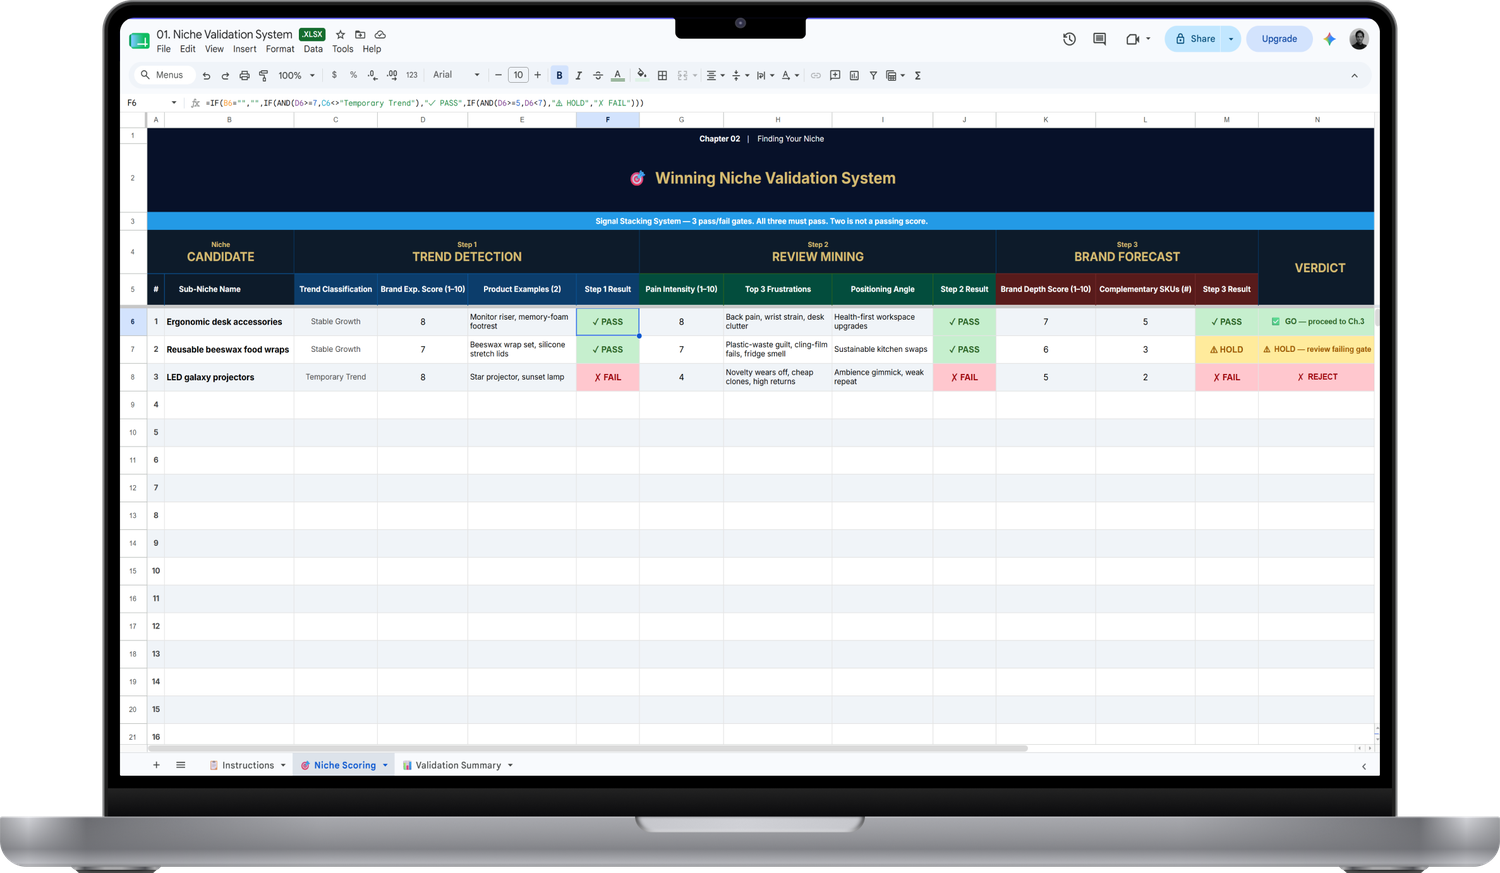
Task: Open the text color picker
Action: [618, 75]
